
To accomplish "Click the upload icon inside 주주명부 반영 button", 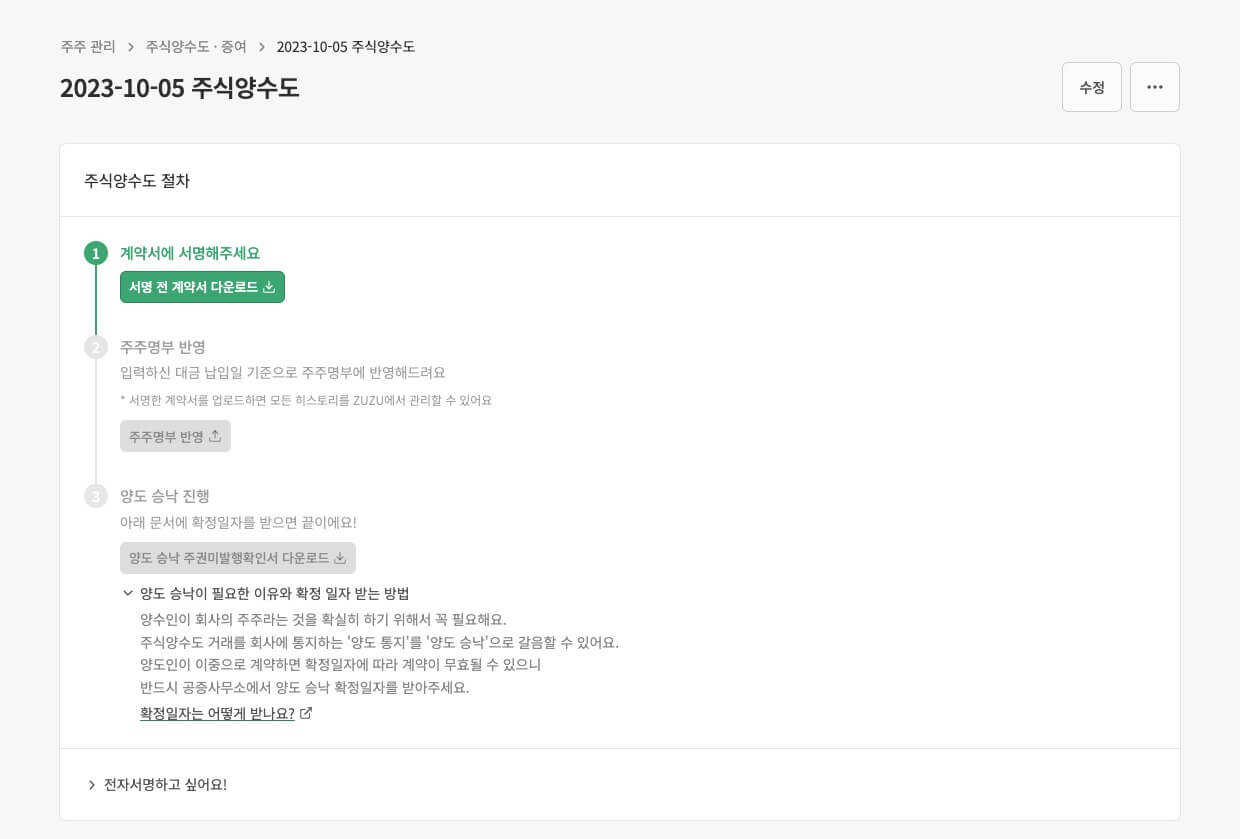I will (215, 436).
